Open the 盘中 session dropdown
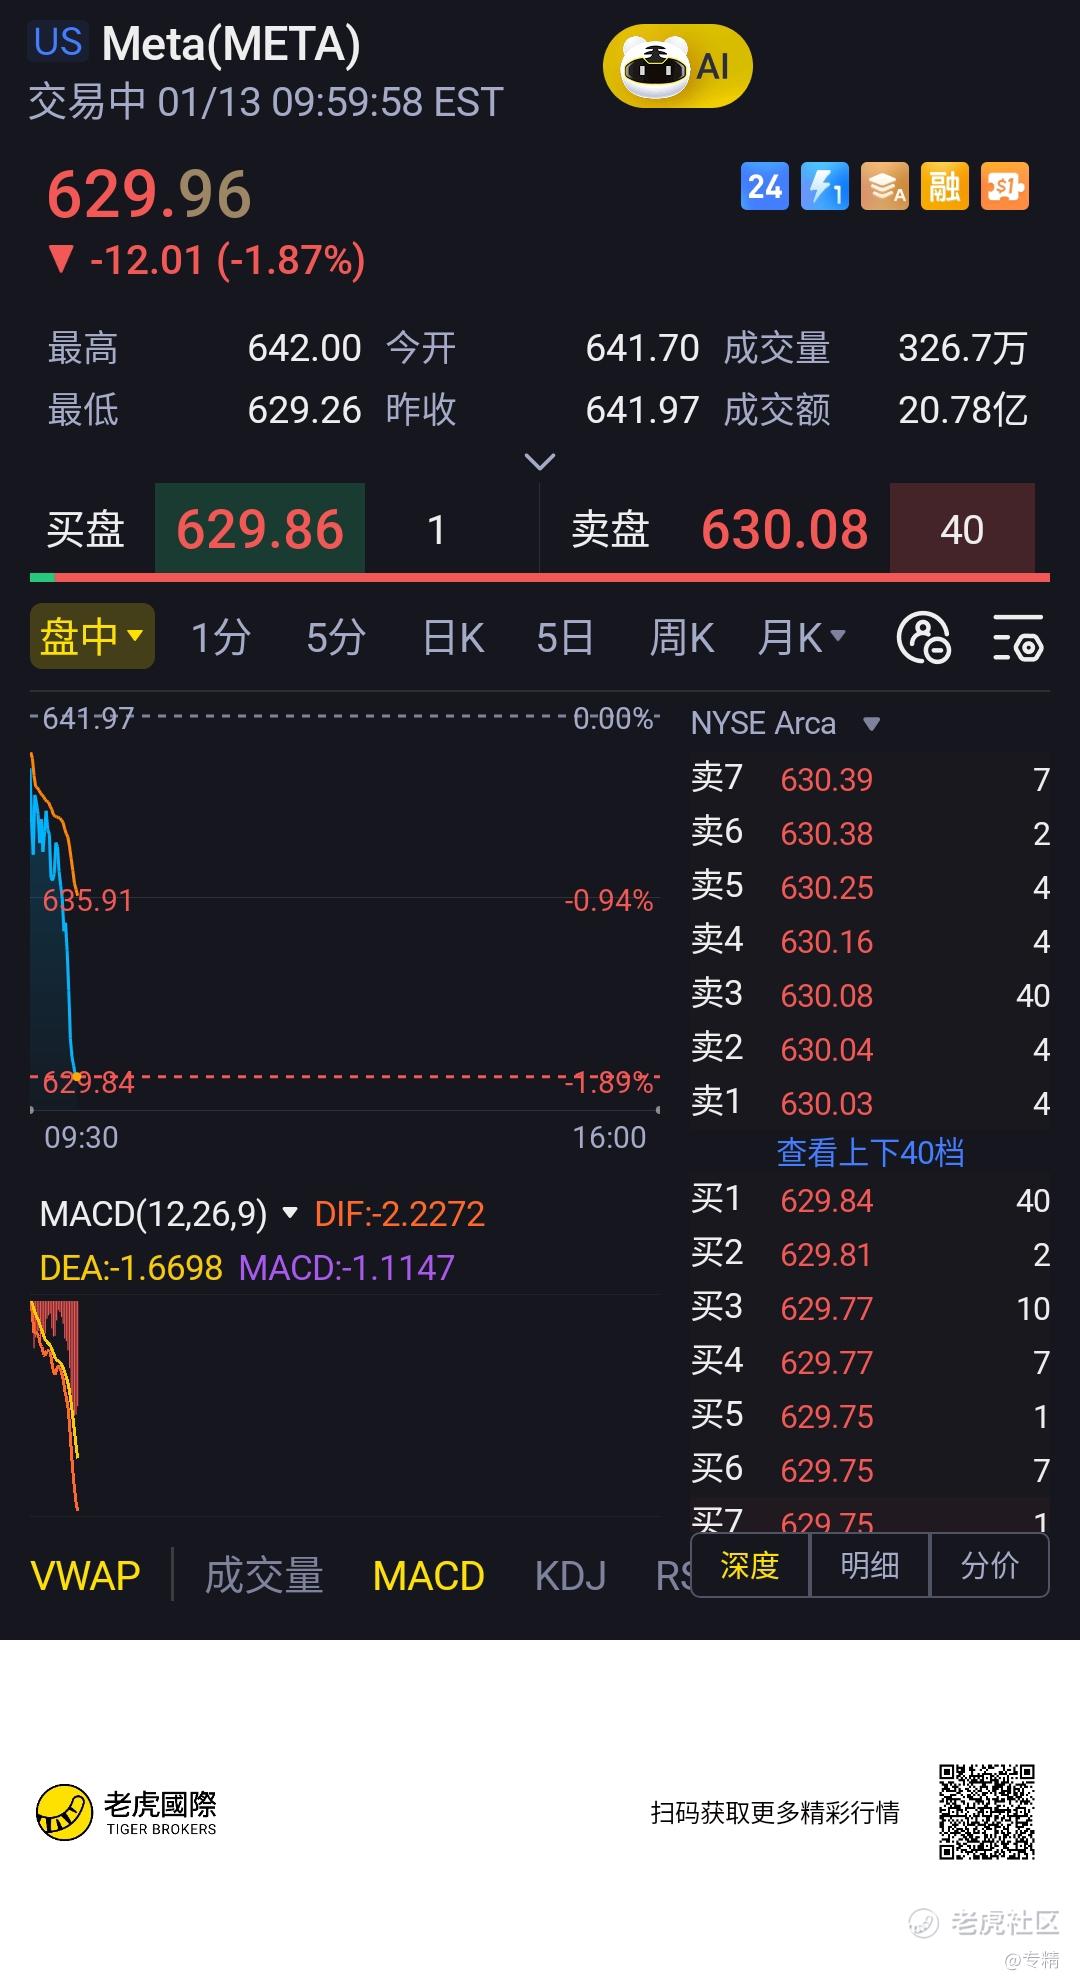 tap(92, 636)
